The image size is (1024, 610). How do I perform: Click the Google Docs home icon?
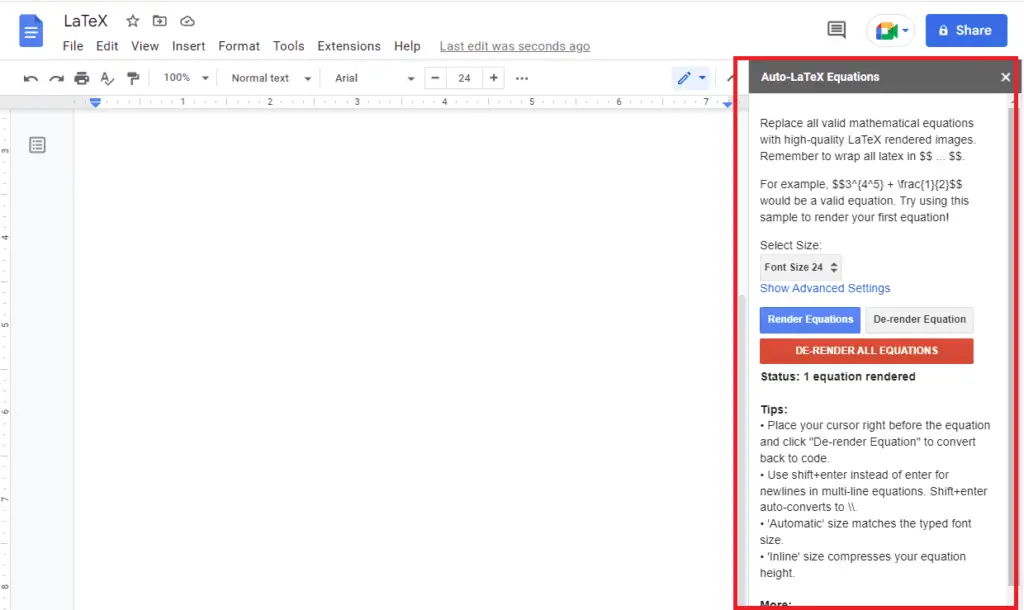point(30,32)
